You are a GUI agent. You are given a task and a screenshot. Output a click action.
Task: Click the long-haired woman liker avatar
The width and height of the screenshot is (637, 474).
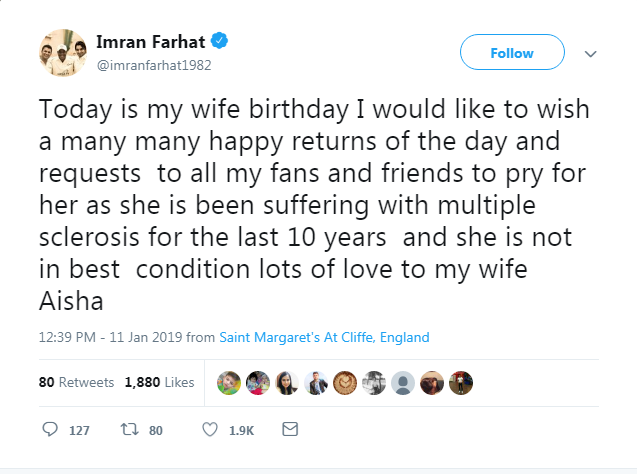coord(287,382)
